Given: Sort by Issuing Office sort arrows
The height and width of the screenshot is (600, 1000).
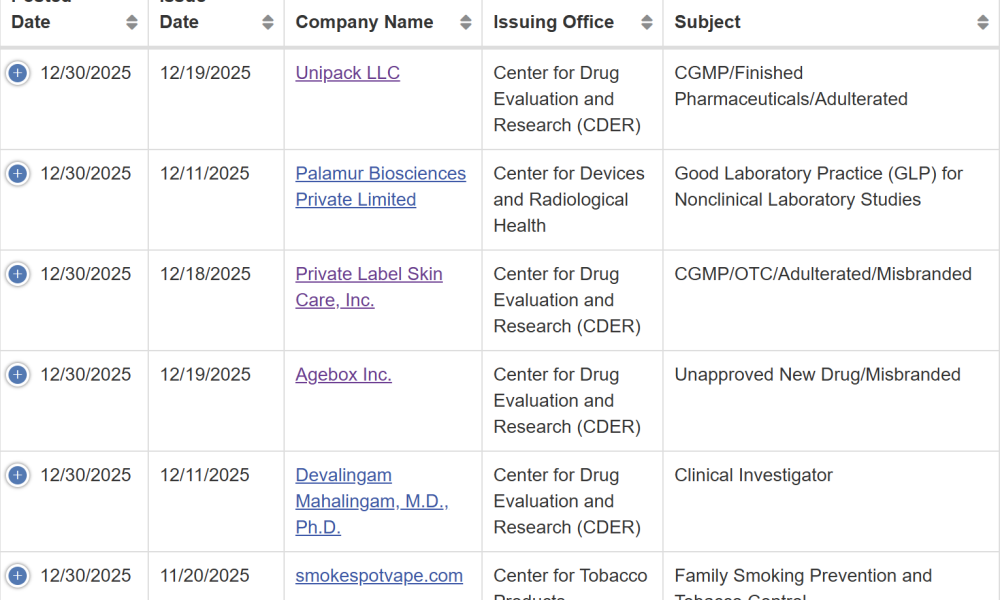Looking at the screenshot, I should [x=647, y=22].
